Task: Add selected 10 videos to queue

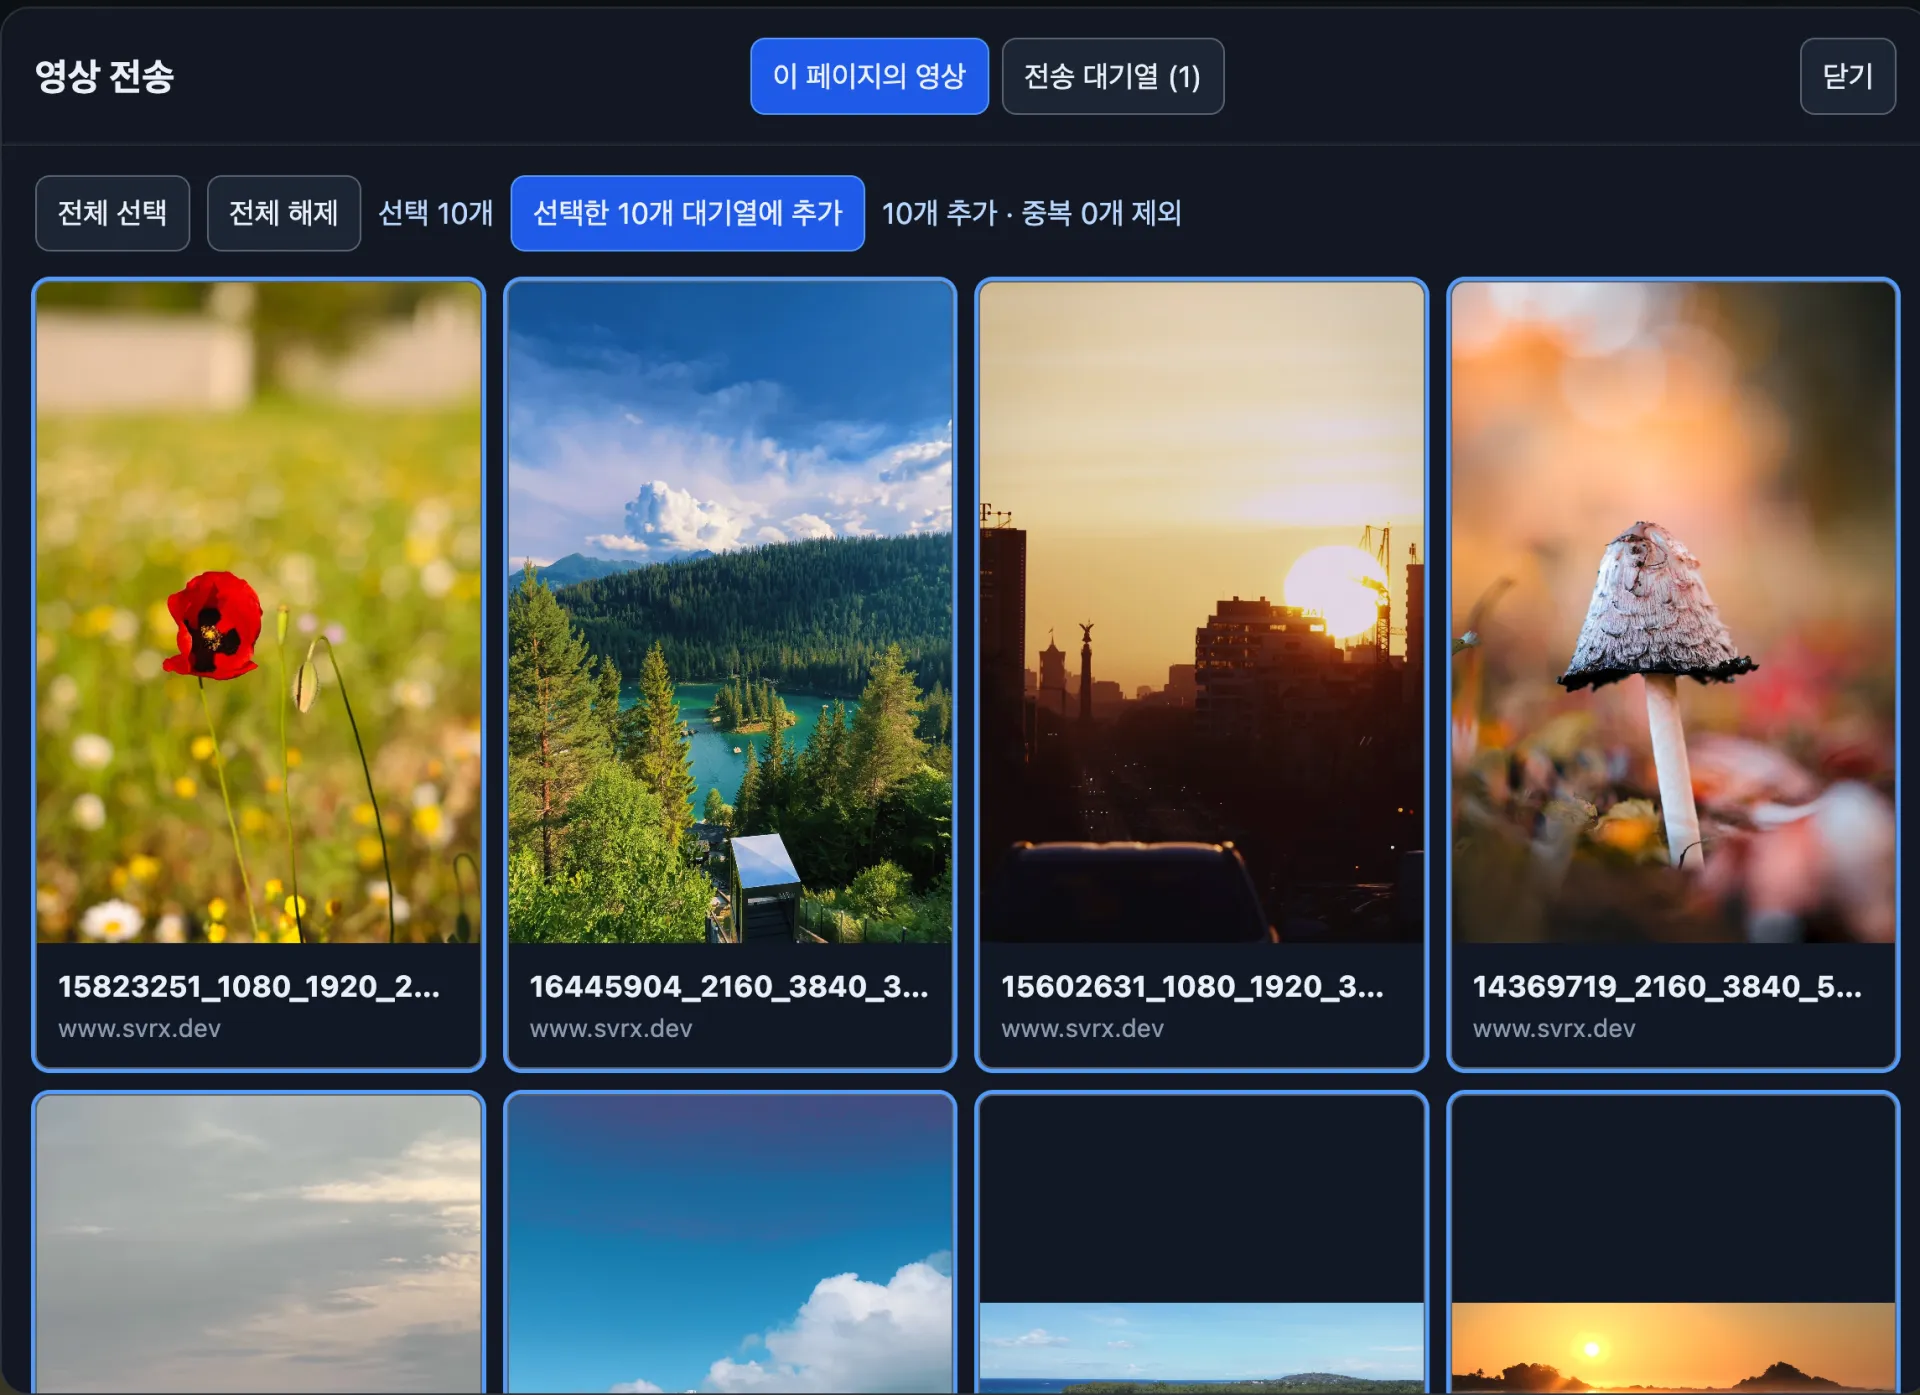Action: [687, 213]
